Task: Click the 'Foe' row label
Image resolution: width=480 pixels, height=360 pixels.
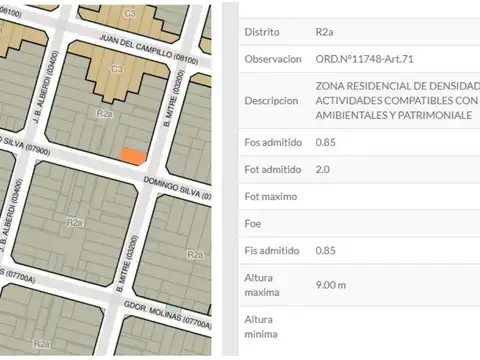Action: pyautogui.click(x=253, y=223)
